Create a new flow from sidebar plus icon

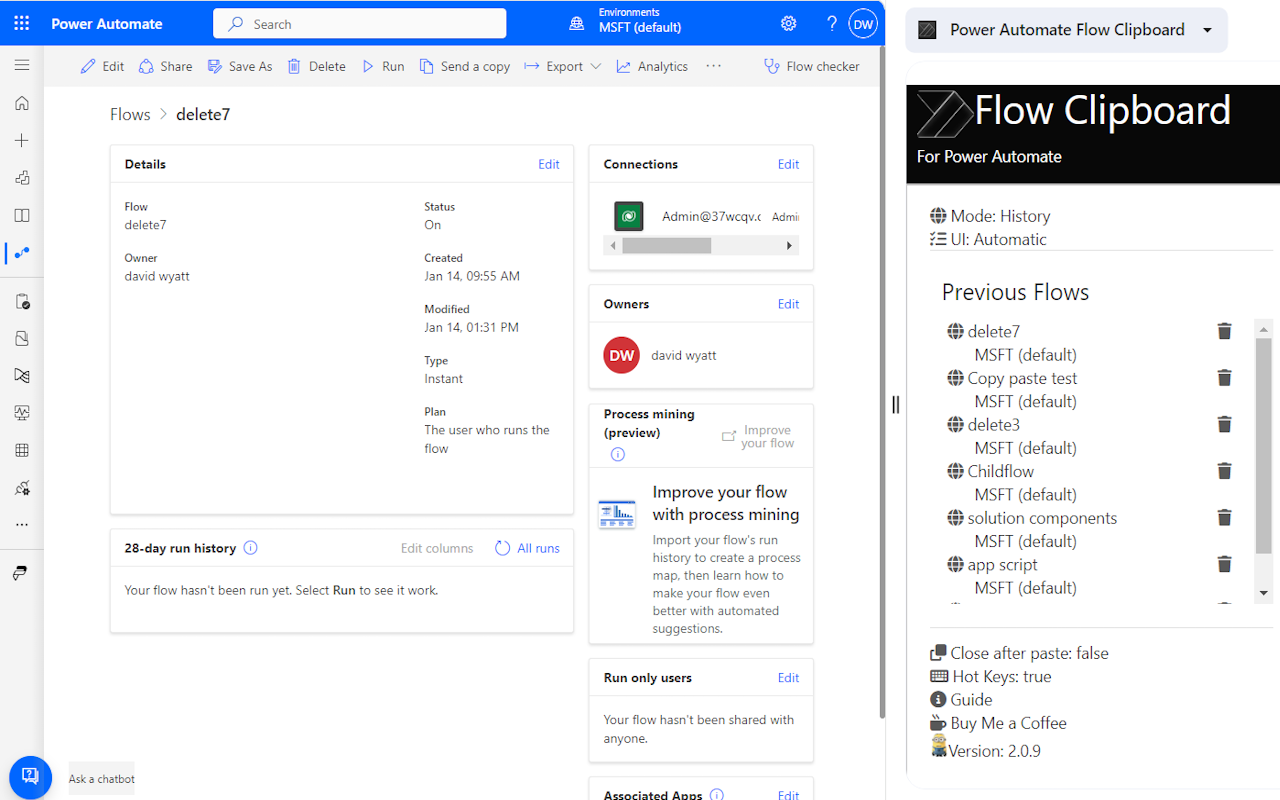(21, 141)
